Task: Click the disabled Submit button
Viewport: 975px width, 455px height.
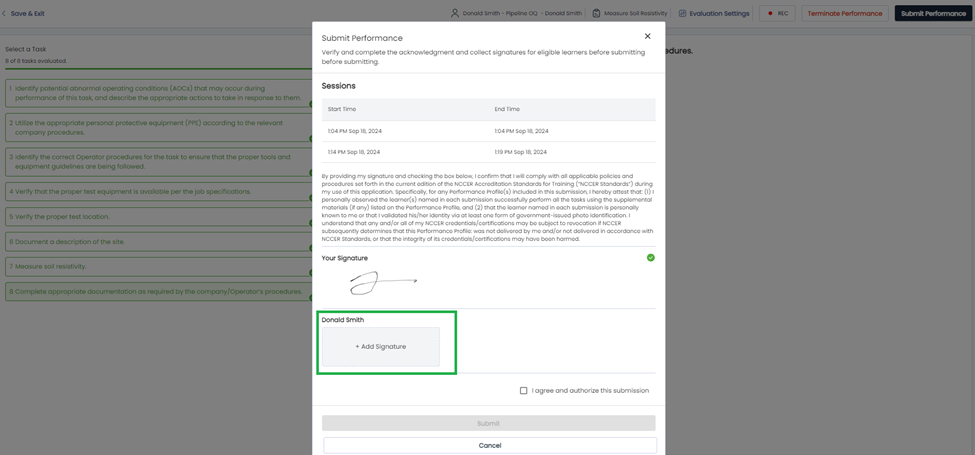Action: (x=488, y=423)
